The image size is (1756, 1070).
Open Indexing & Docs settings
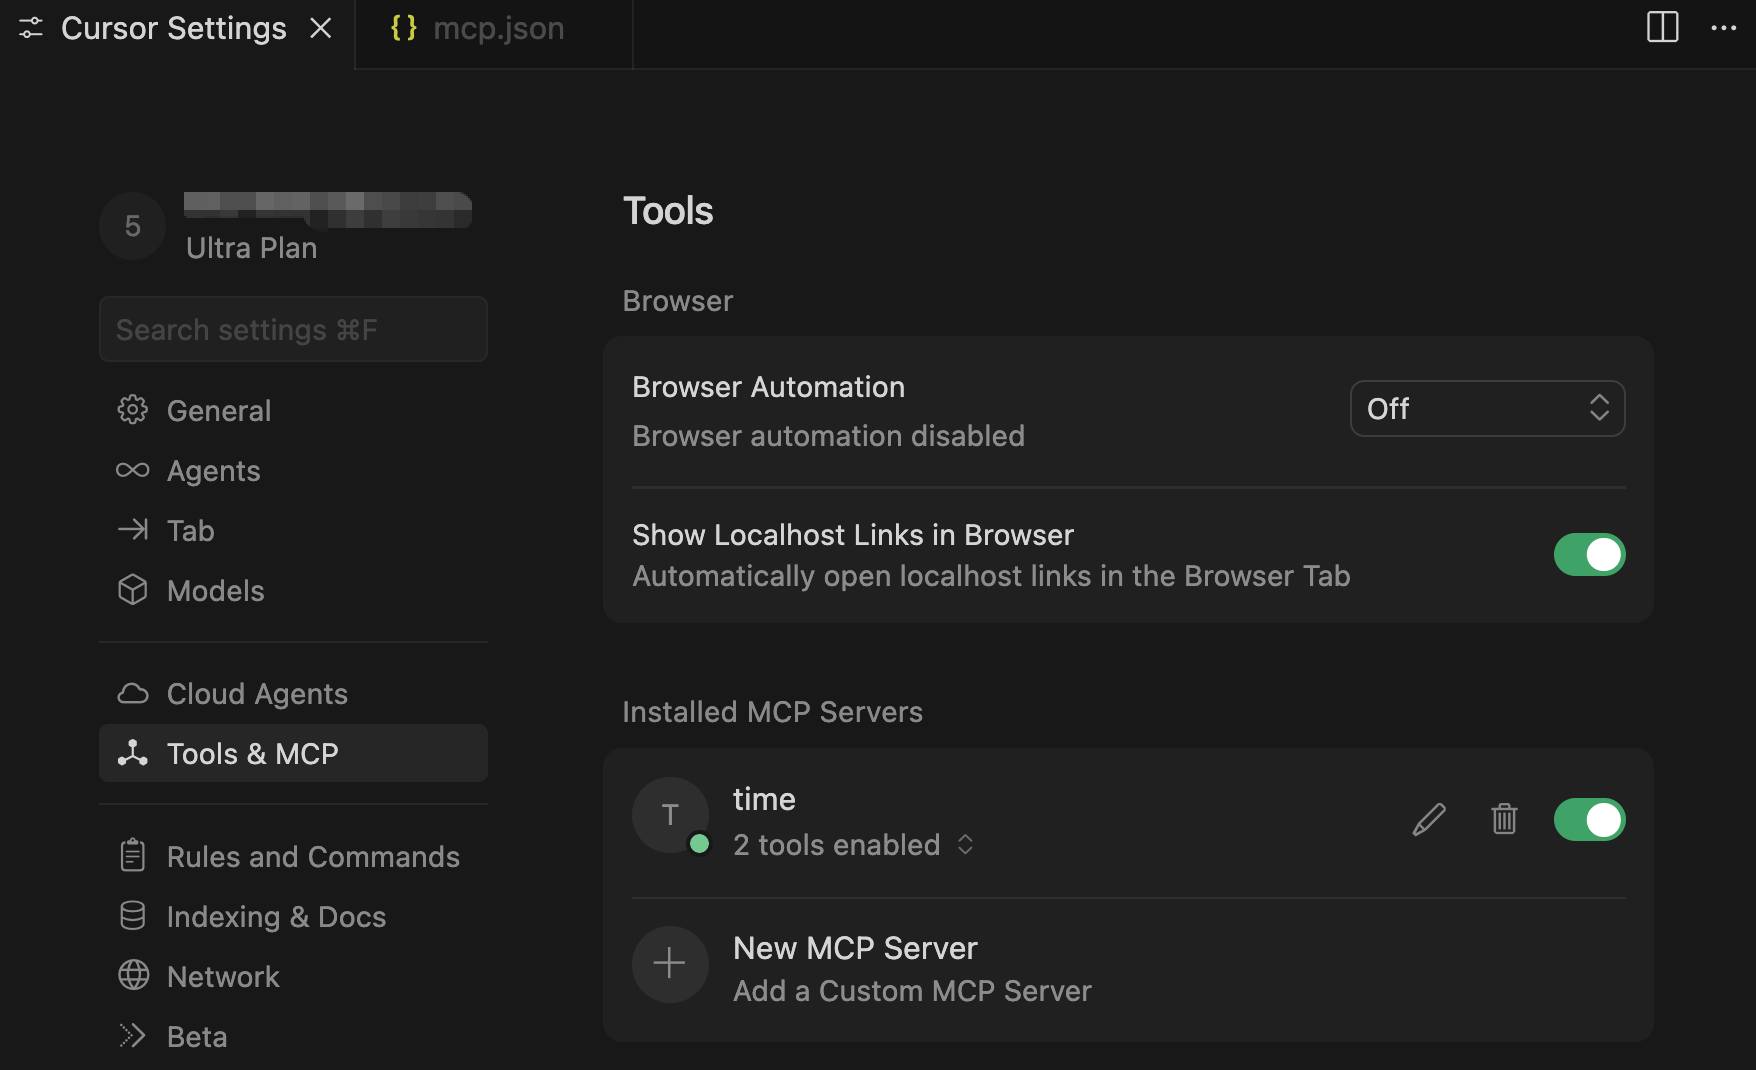coord(276,917)
